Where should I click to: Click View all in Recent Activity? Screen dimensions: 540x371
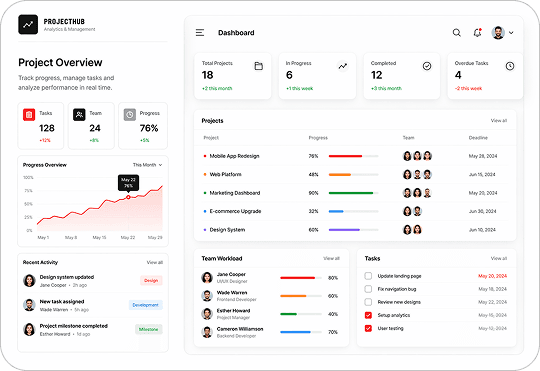[155, 262]
